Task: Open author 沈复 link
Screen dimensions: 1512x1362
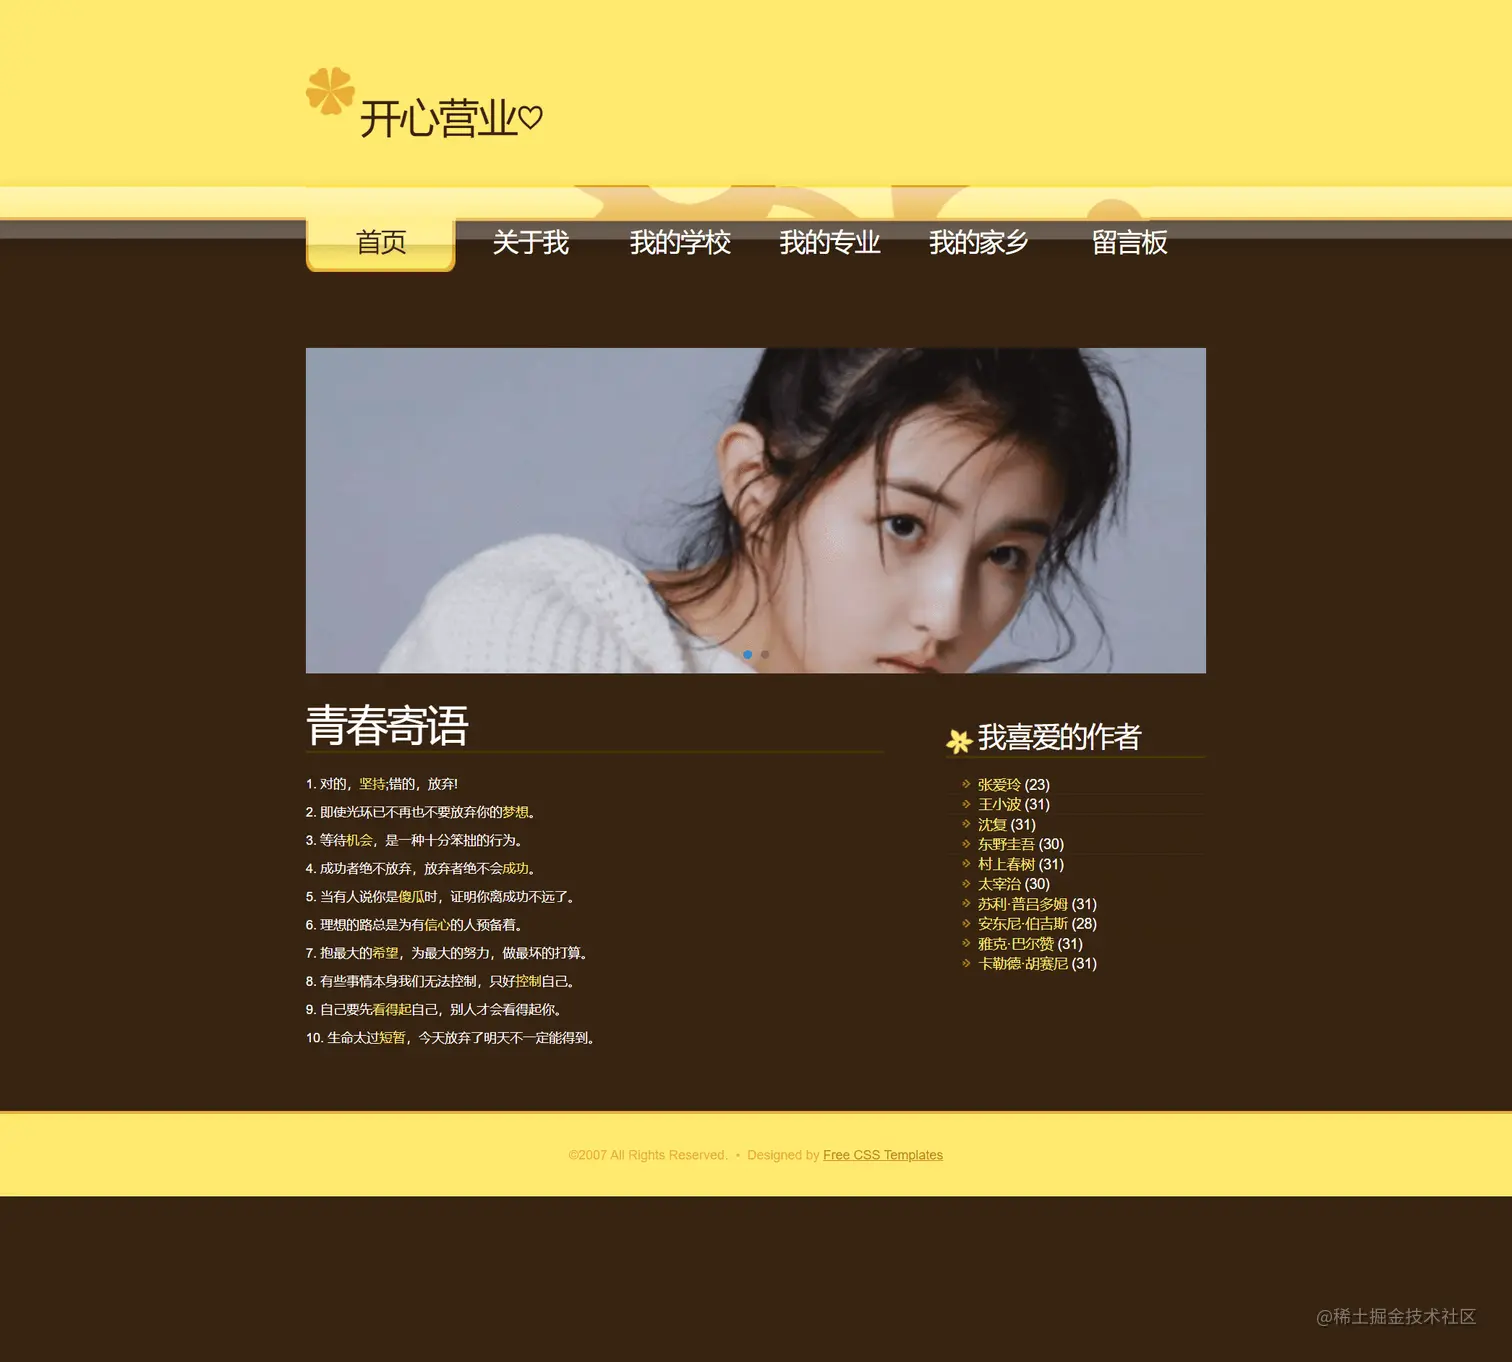Action: (992, 825)
